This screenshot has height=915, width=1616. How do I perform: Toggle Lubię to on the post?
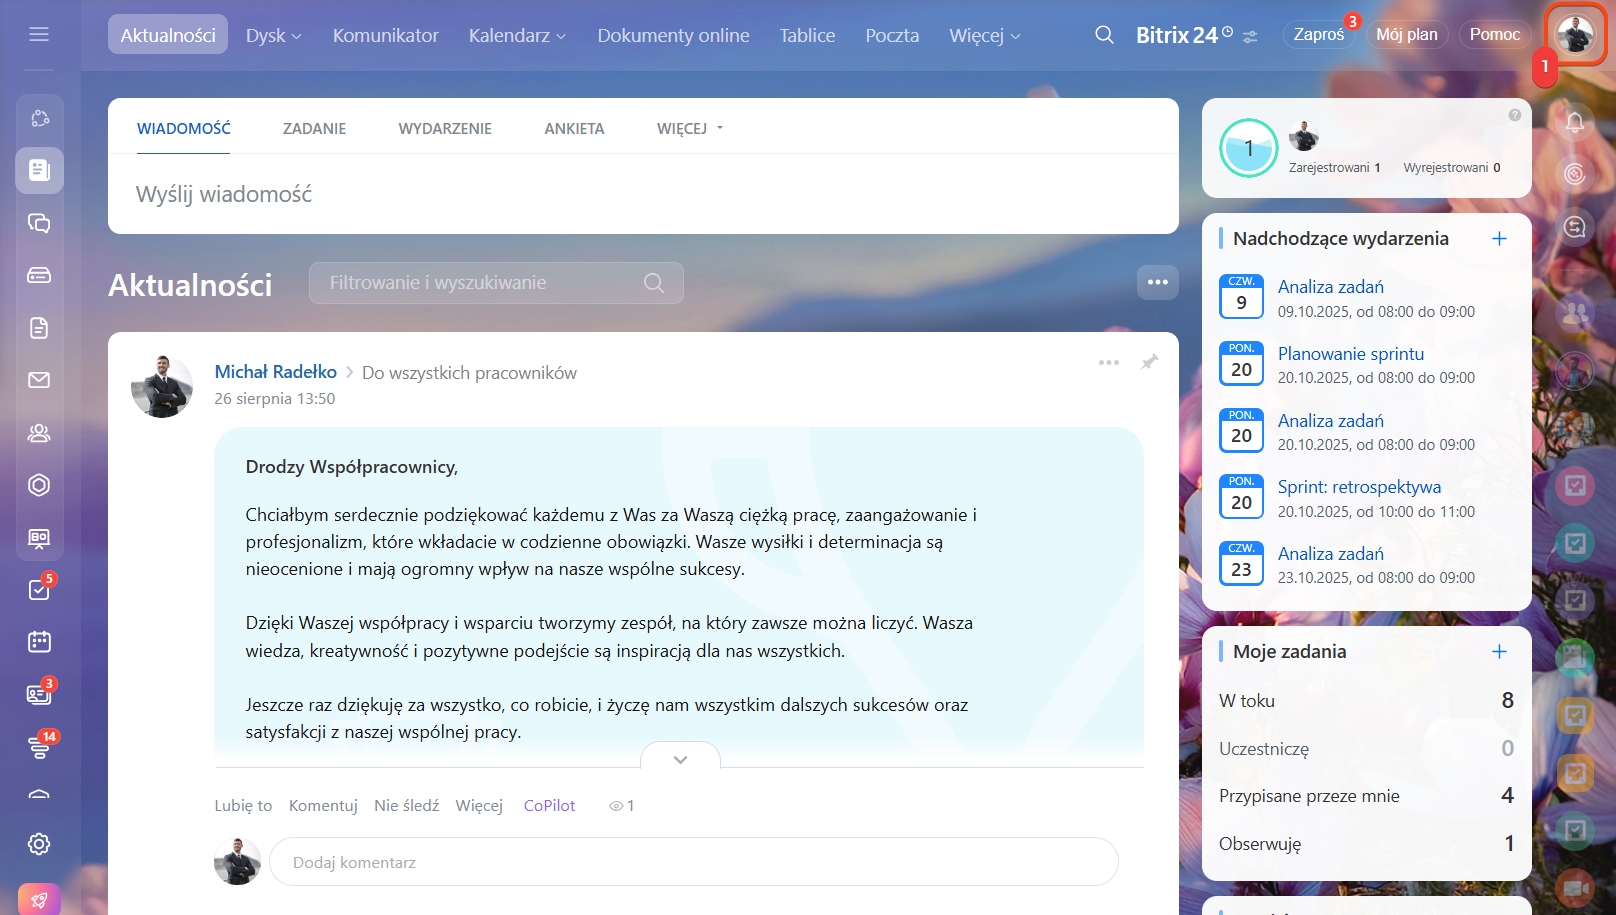tap(243, 806)
